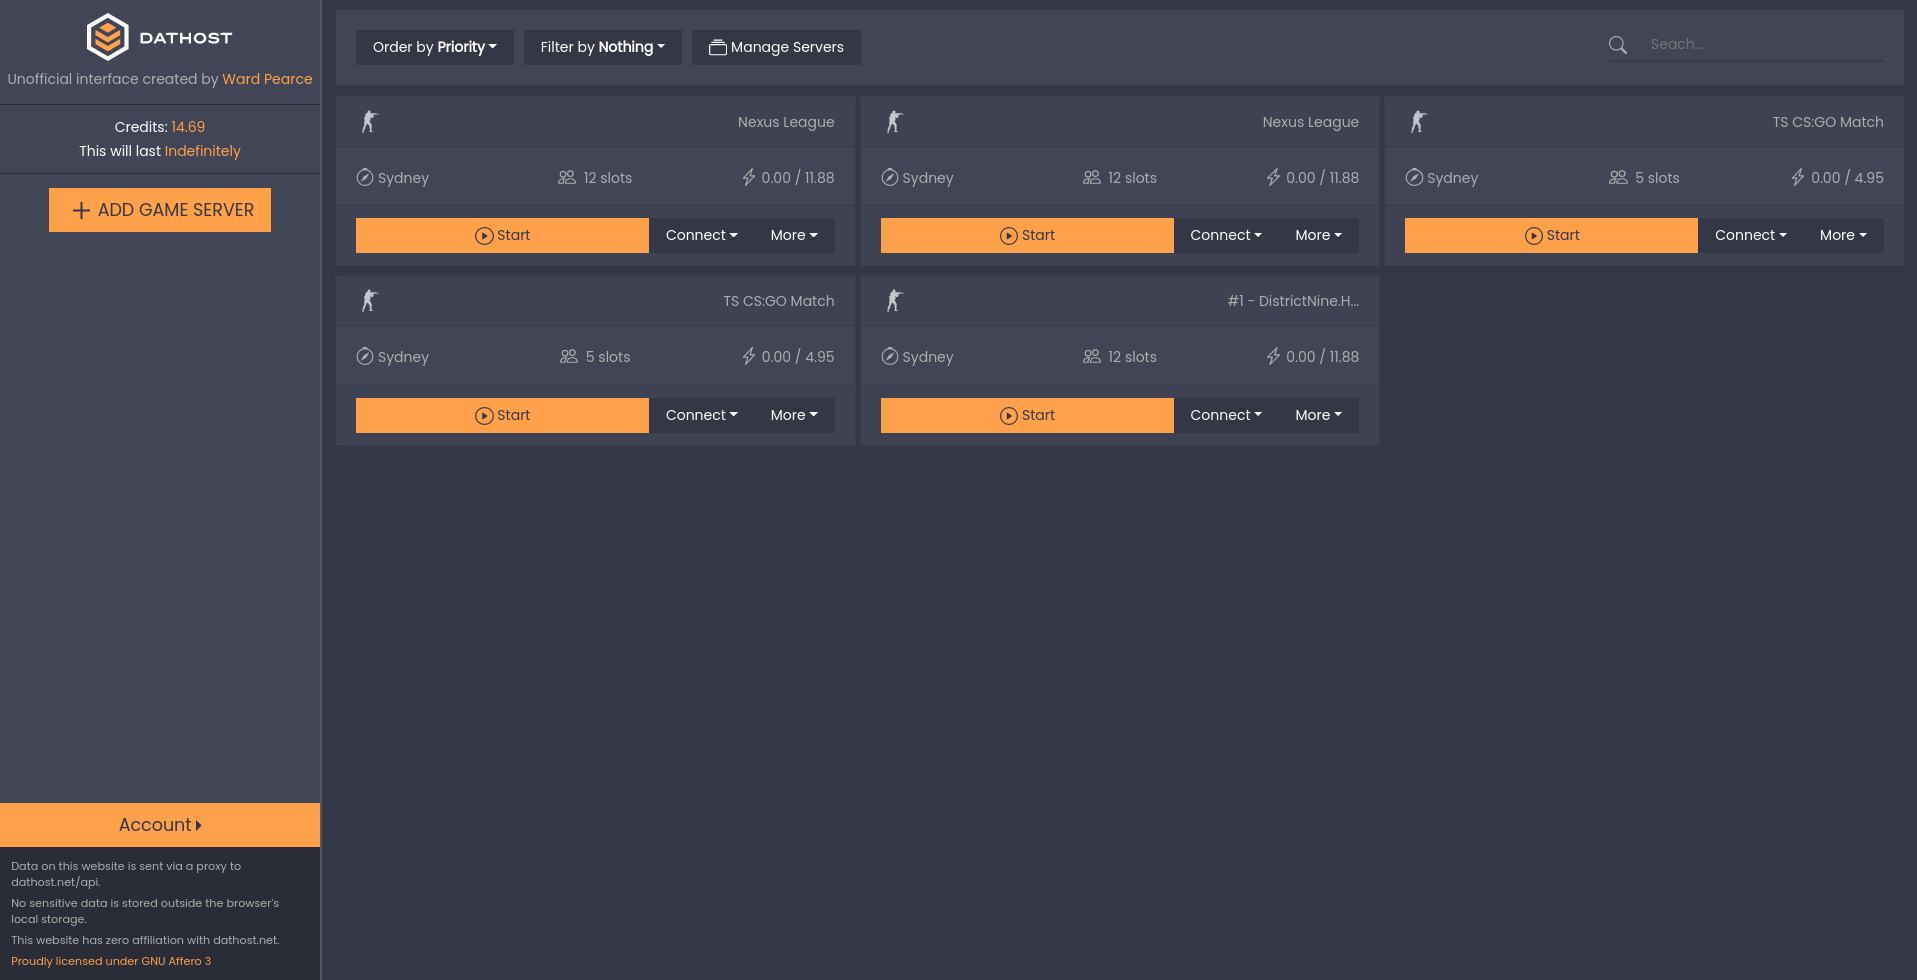The image size is (1917, 980).
Task: Click 0.00 / 11.88 on DistrictNine card
Action: coord(1322,357)
